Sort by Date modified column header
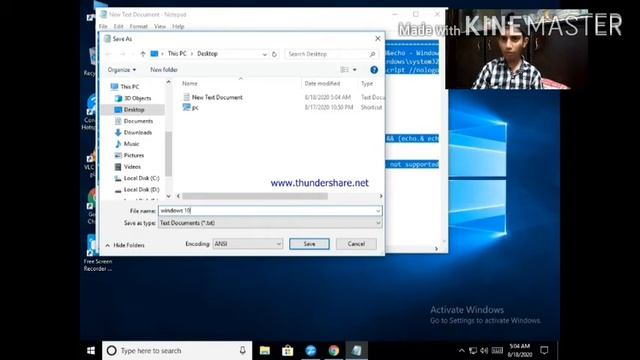 pyautogui.click(x=322, y=83)
